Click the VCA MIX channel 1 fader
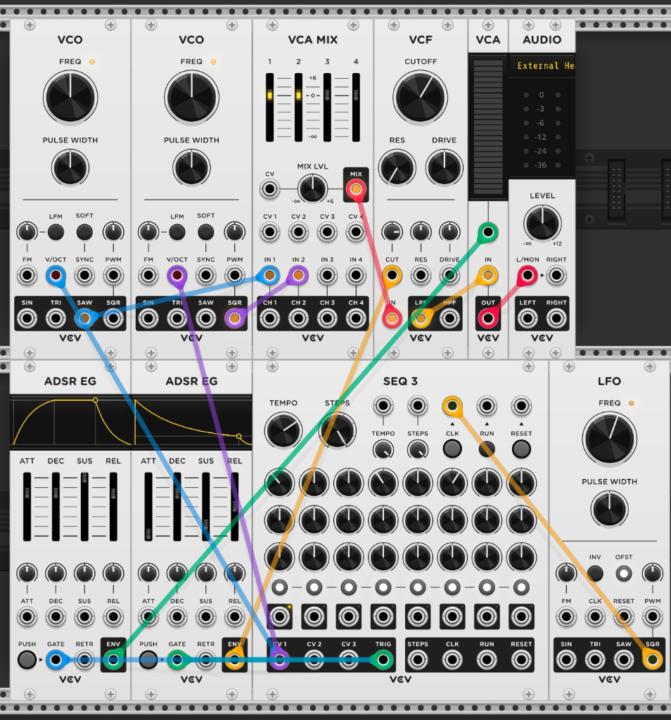The height and width of the screenshot is (720, 671). 270,107
